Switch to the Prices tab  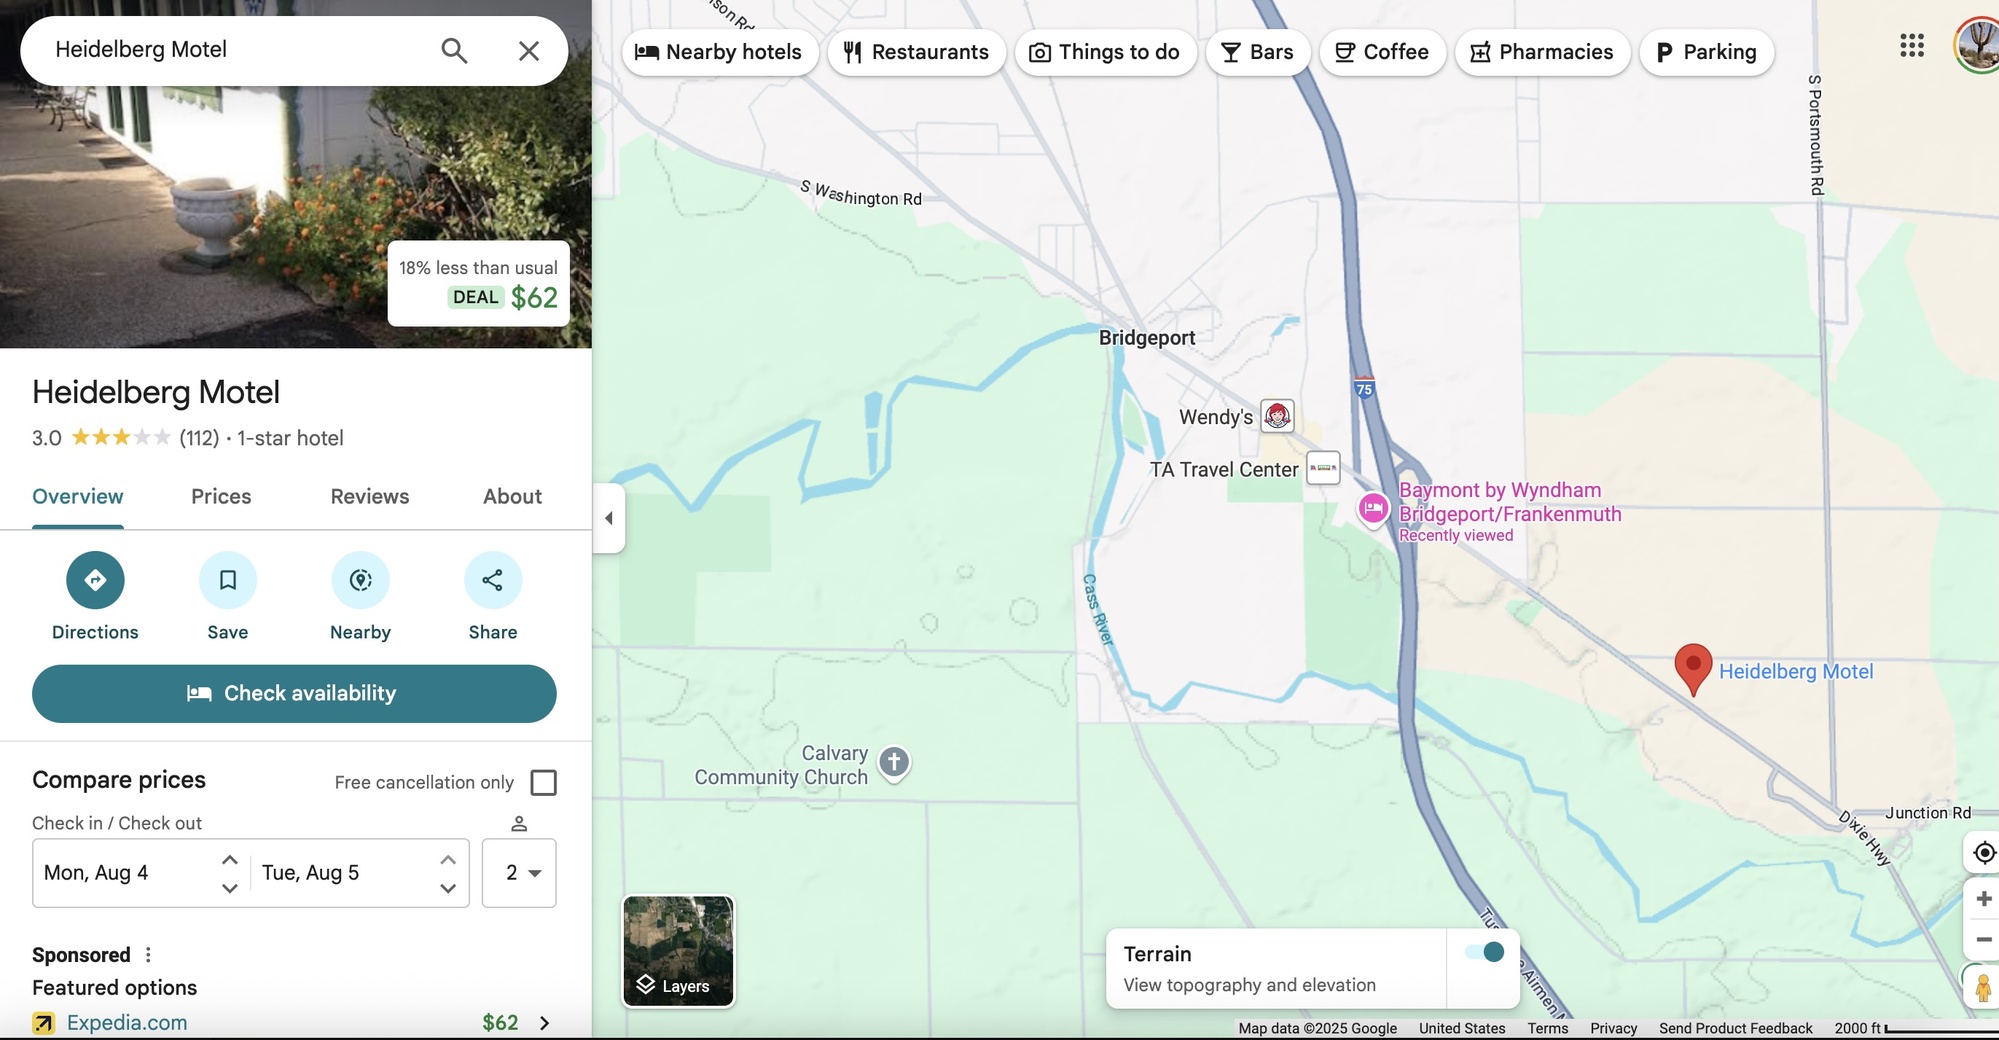point(221,497)
